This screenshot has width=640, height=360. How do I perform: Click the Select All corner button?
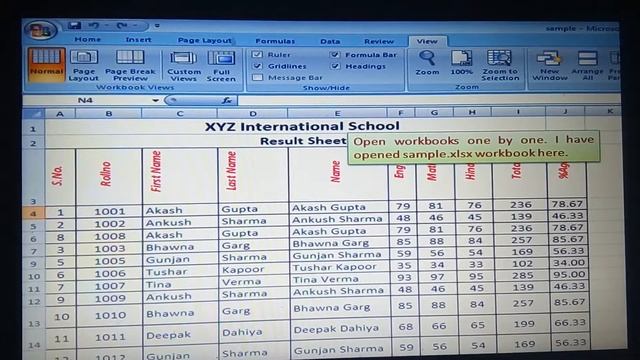click(33, 113)
